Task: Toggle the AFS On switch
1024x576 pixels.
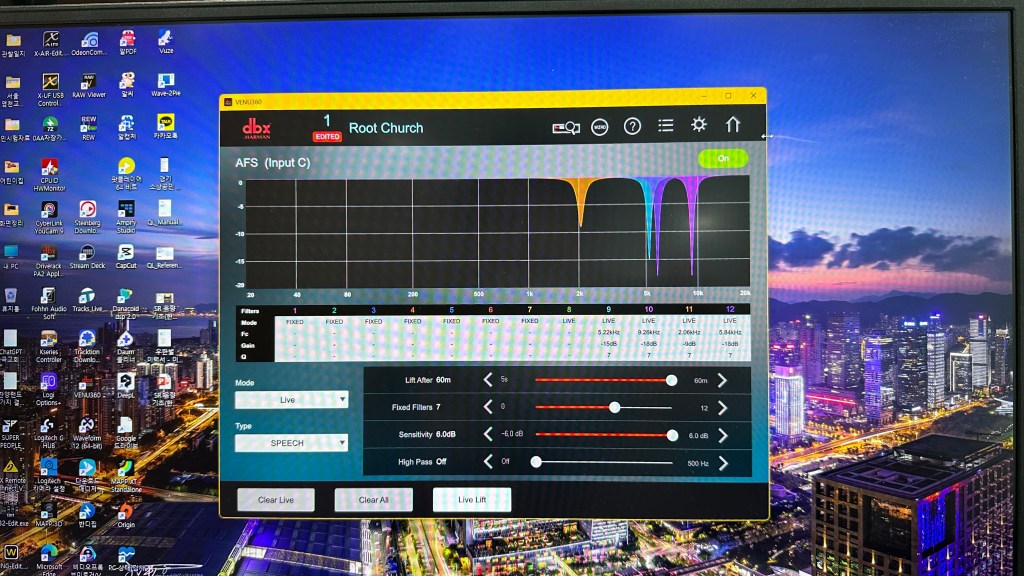Action: point(722,158)
